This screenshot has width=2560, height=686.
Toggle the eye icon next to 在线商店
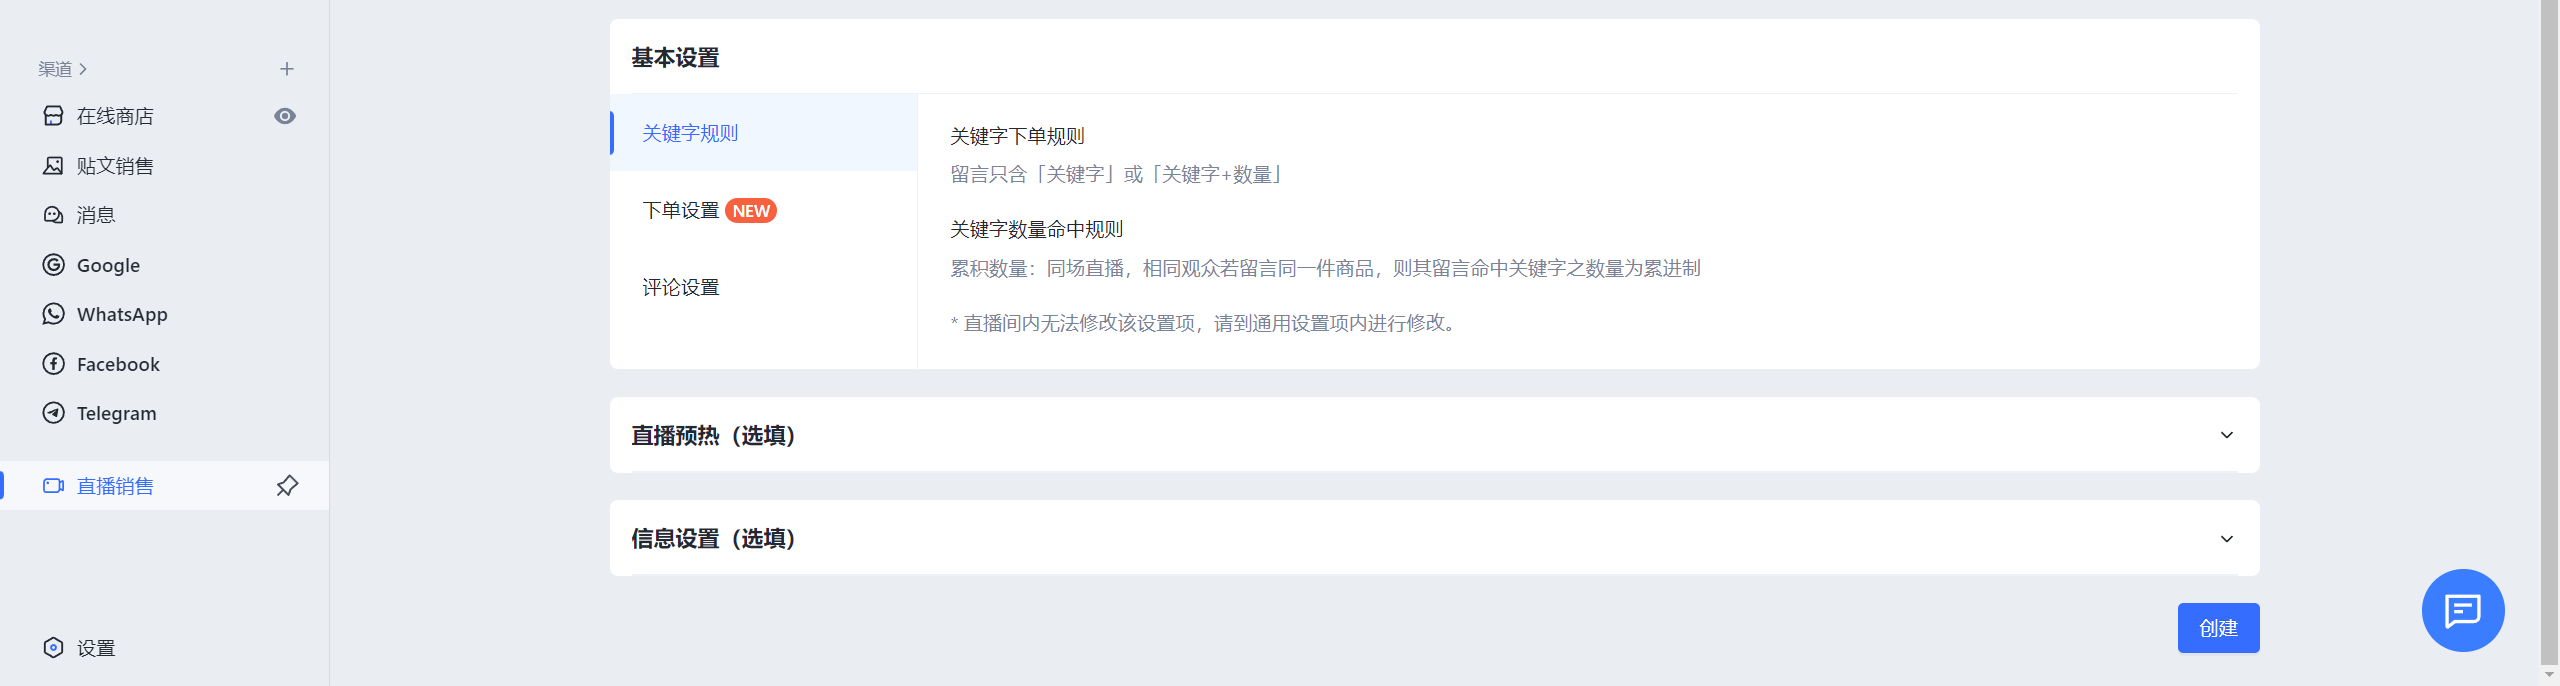tap(285, 116)
